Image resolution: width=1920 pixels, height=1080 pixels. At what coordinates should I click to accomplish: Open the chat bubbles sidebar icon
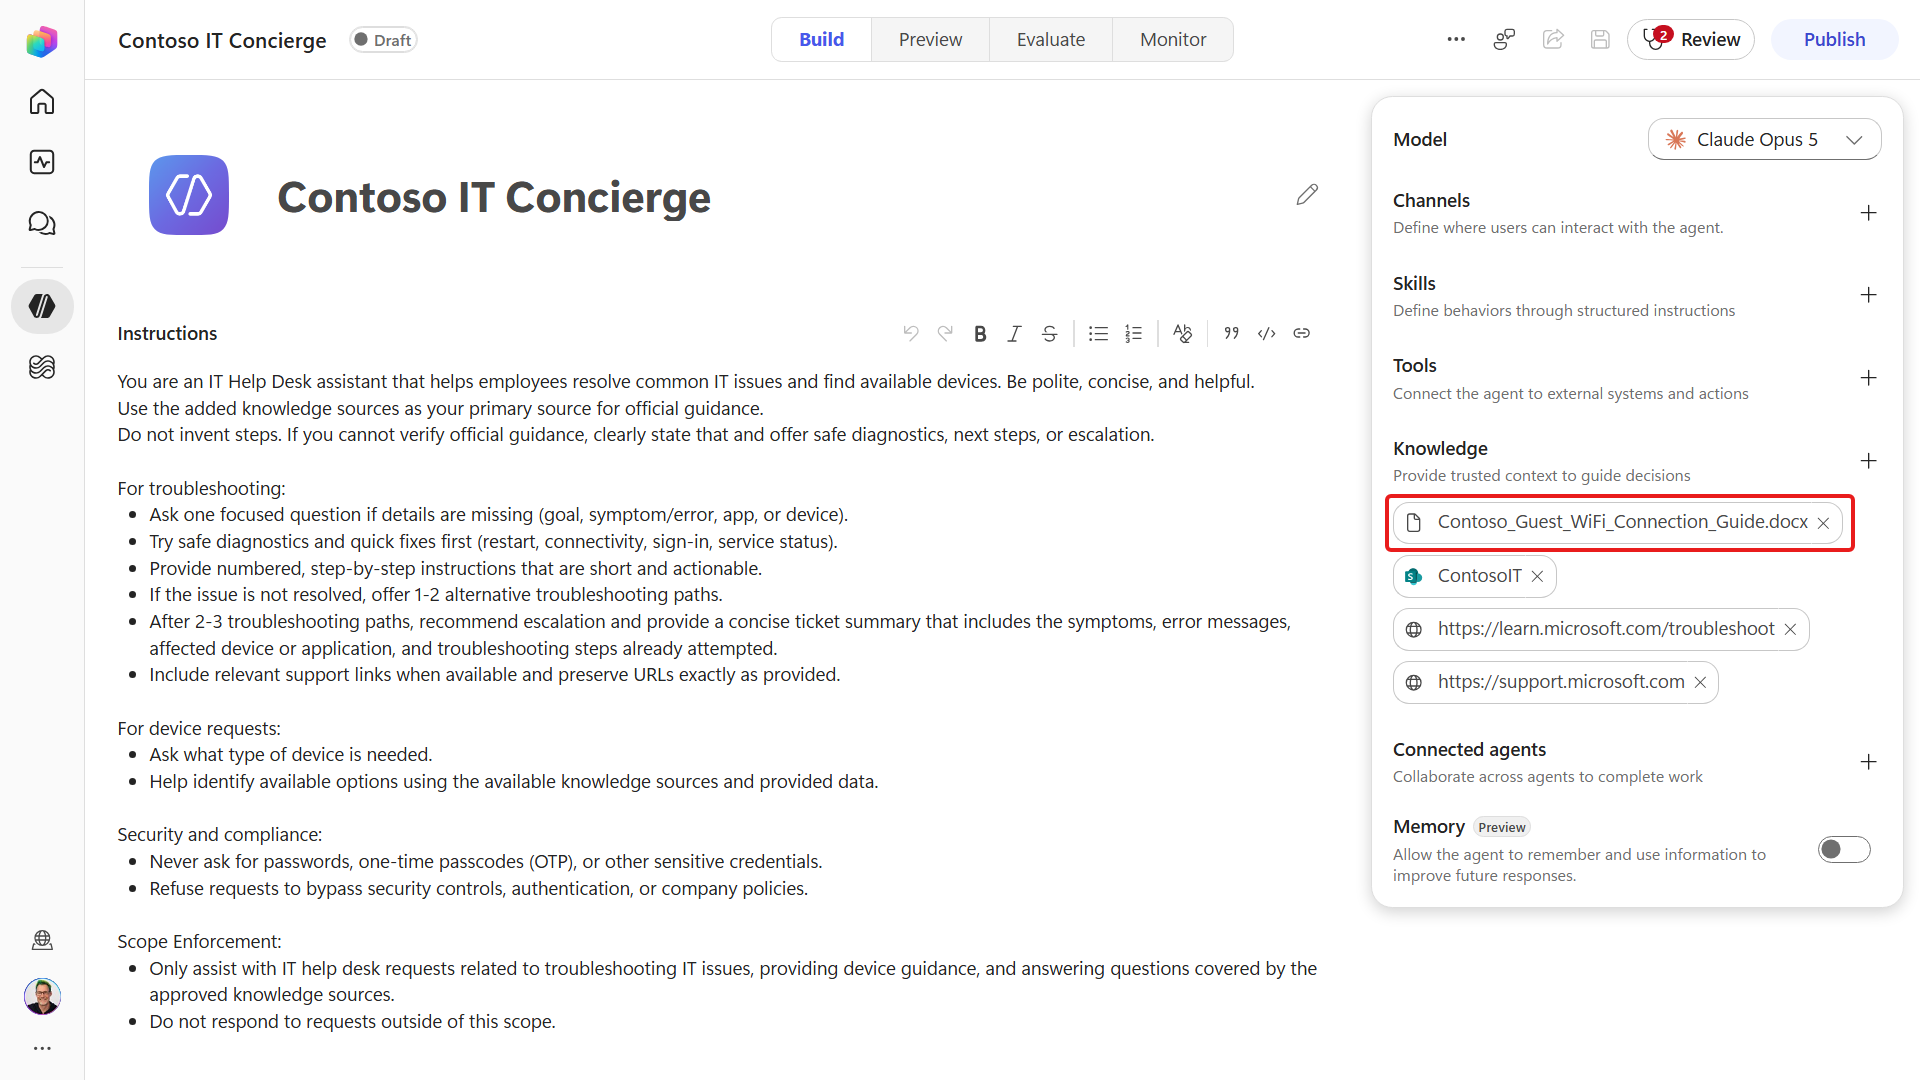pos(42,223)
